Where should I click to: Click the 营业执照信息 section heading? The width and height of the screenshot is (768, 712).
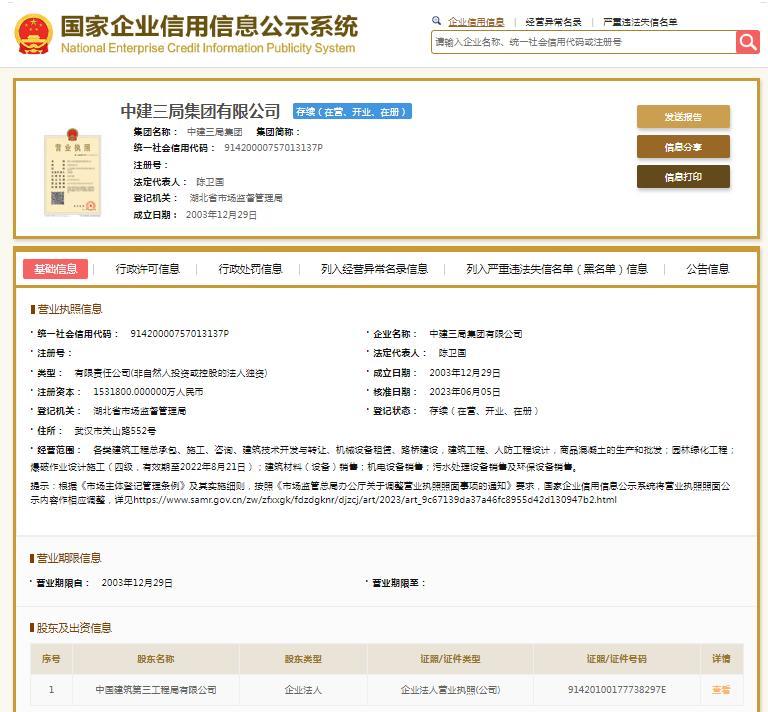point(70,309)
